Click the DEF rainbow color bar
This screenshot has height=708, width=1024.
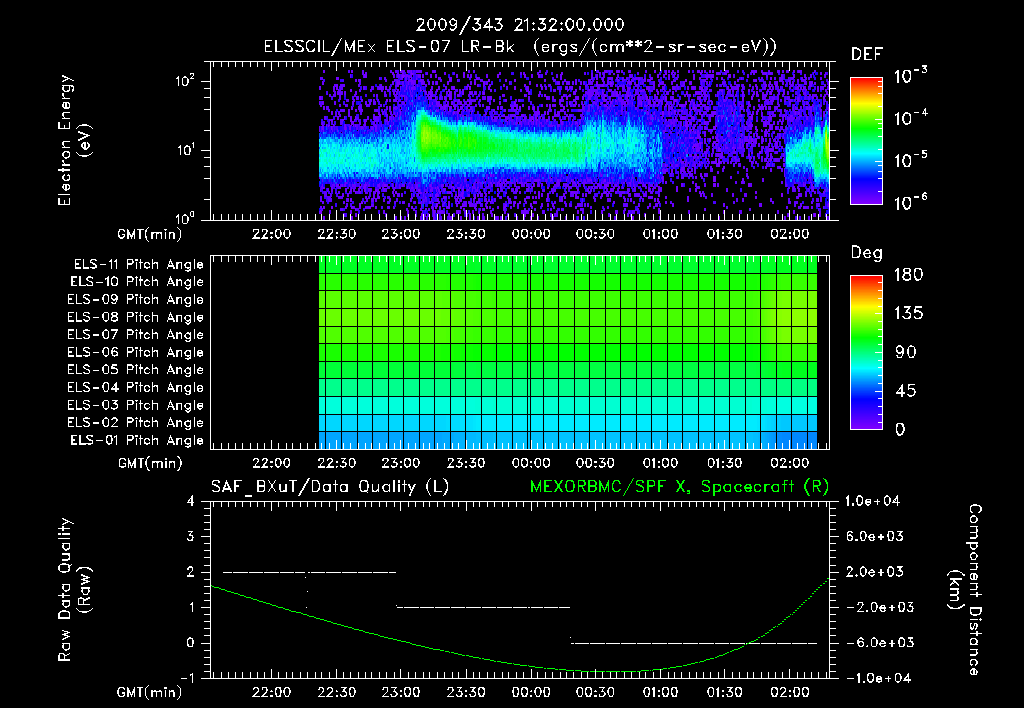point(866,140)
